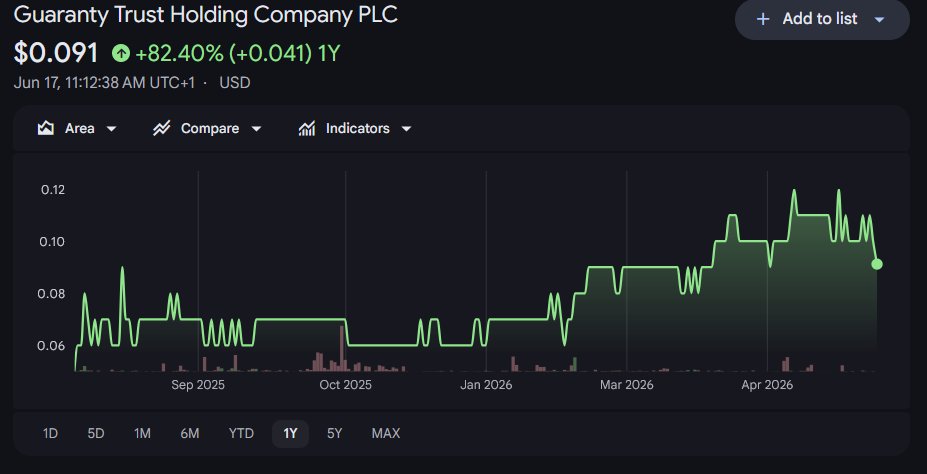Click the Add to list button label
927x474 pixels.
coord(819,19)
